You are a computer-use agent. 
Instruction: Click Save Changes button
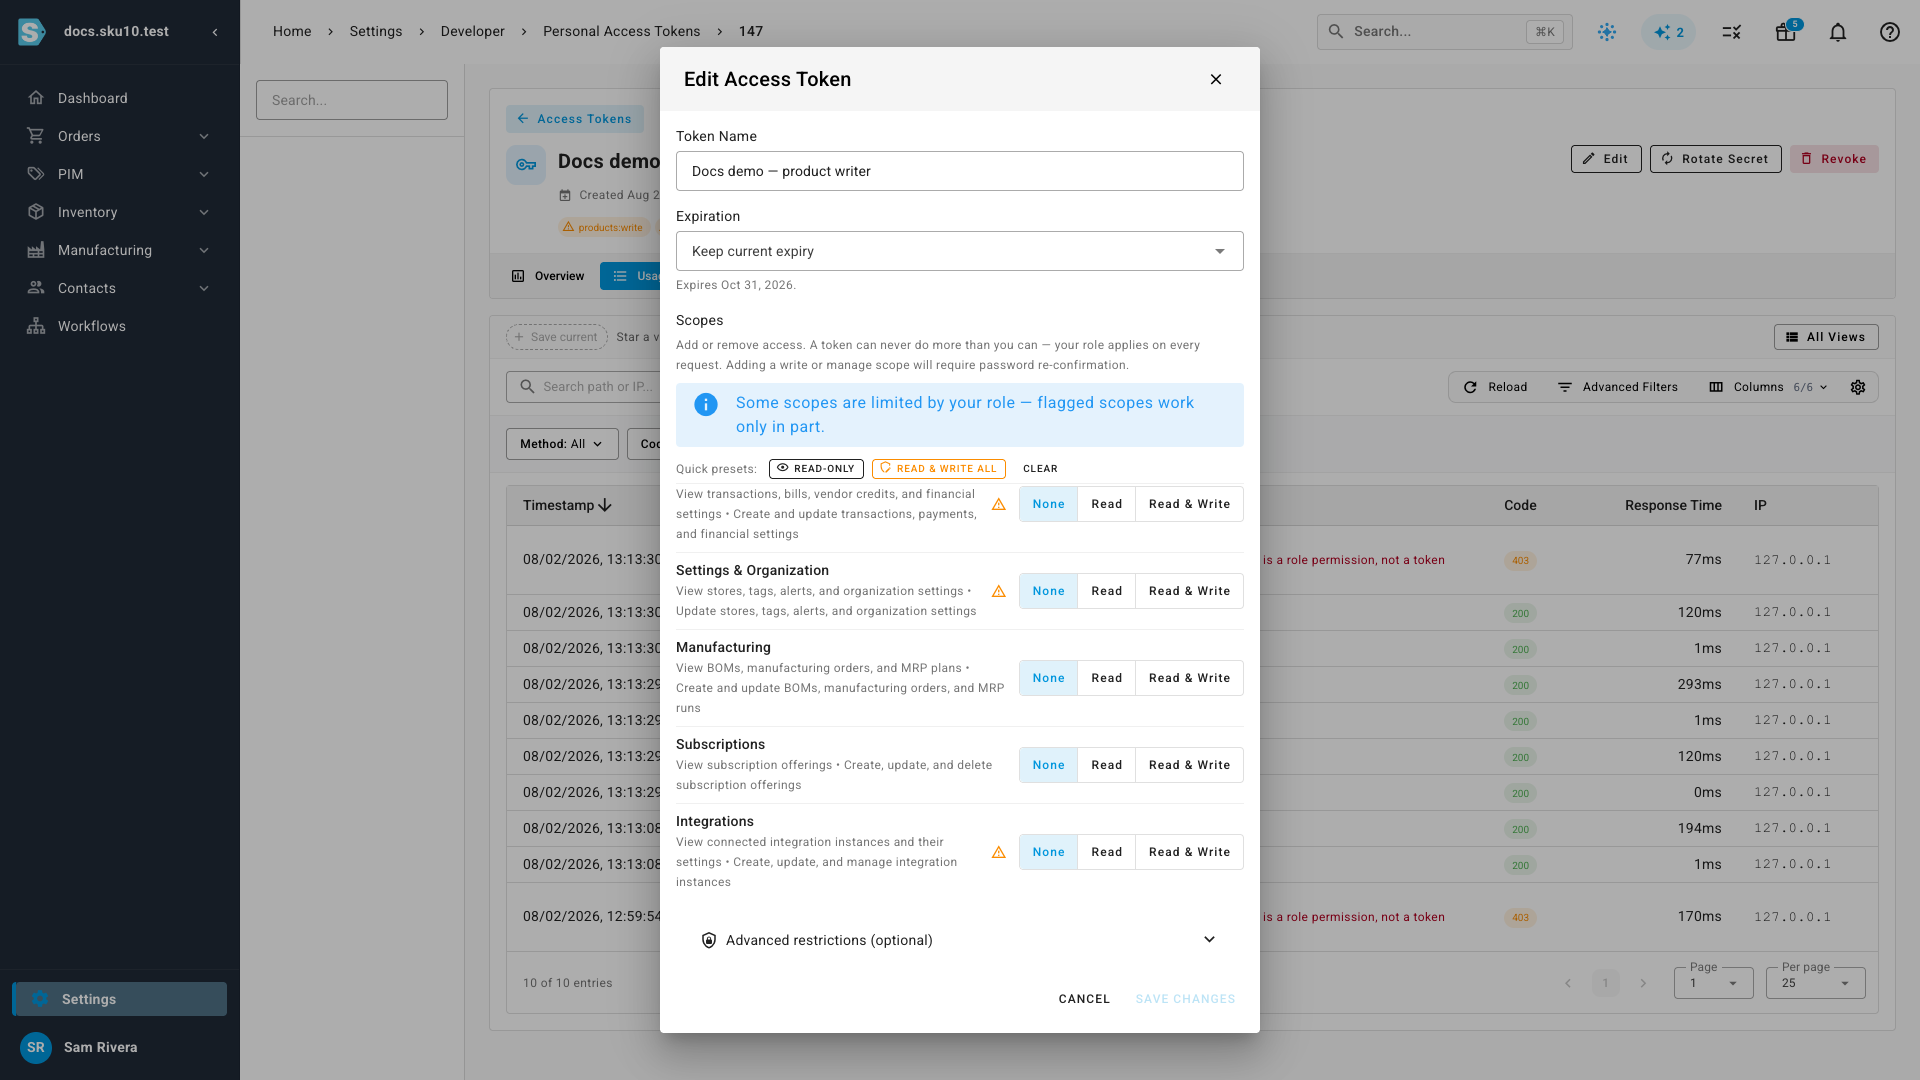click(x=1185, y=999)
